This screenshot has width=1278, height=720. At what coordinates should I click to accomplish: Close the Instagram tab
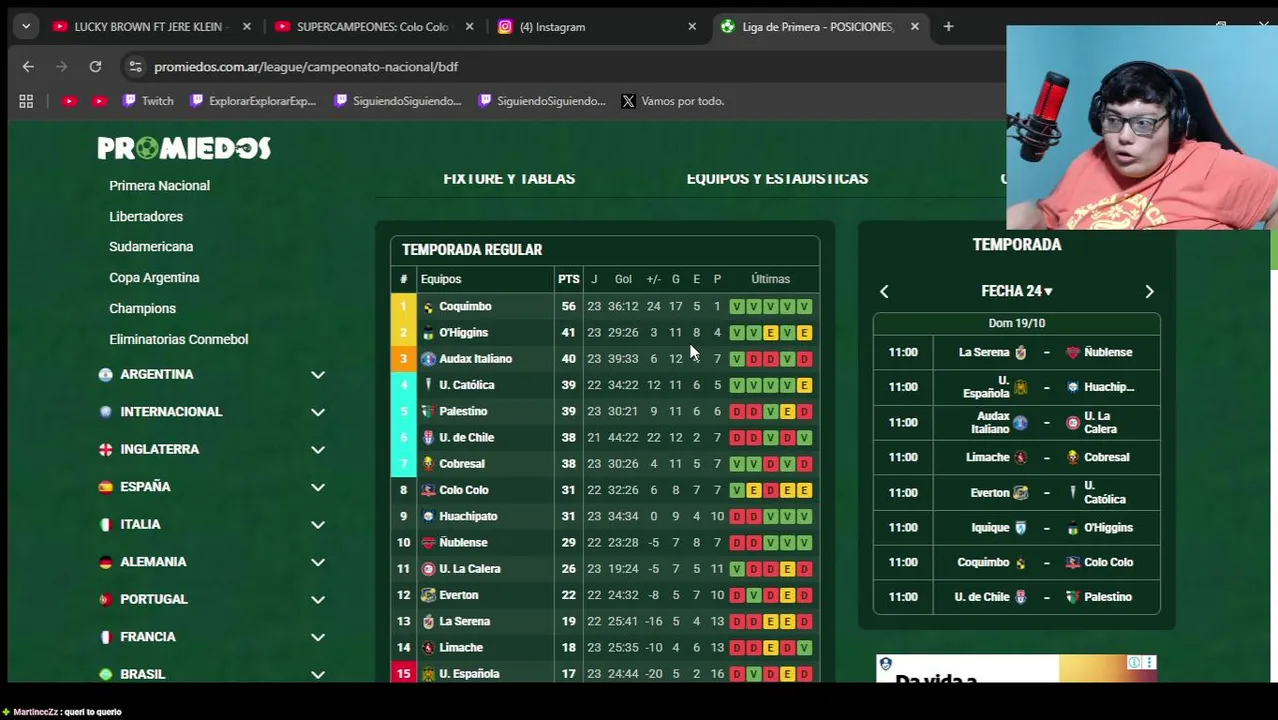click(x=692, y=27)
